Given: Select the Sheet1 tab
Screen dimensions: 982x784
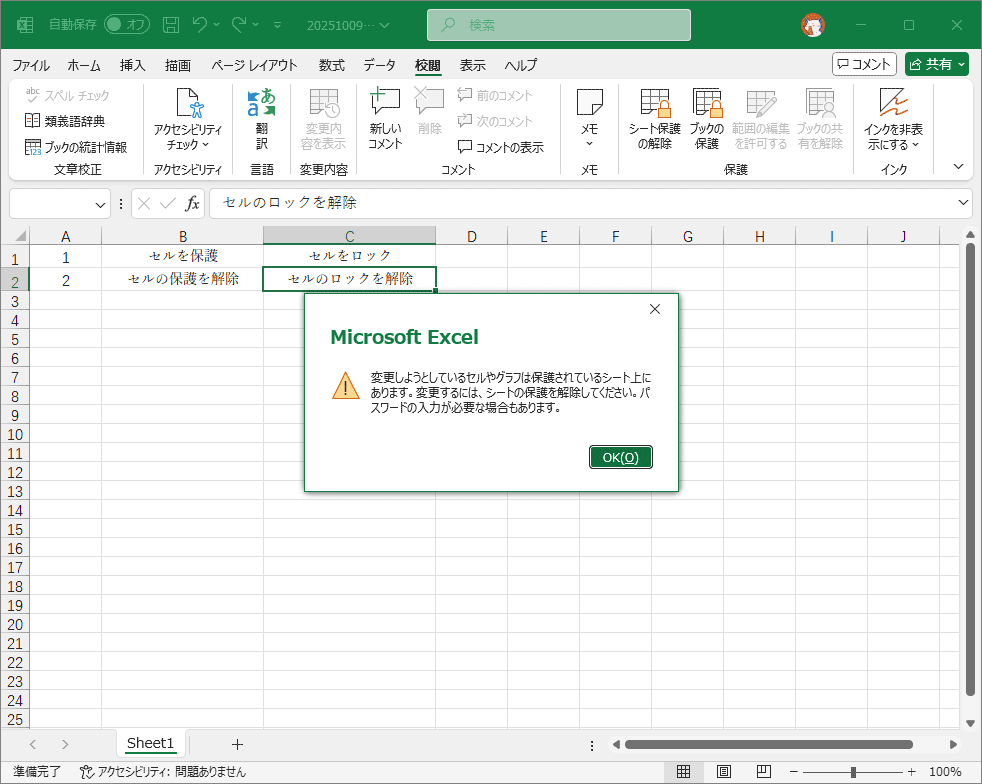Looking at the screenshot, I should [x=150, y=744].
